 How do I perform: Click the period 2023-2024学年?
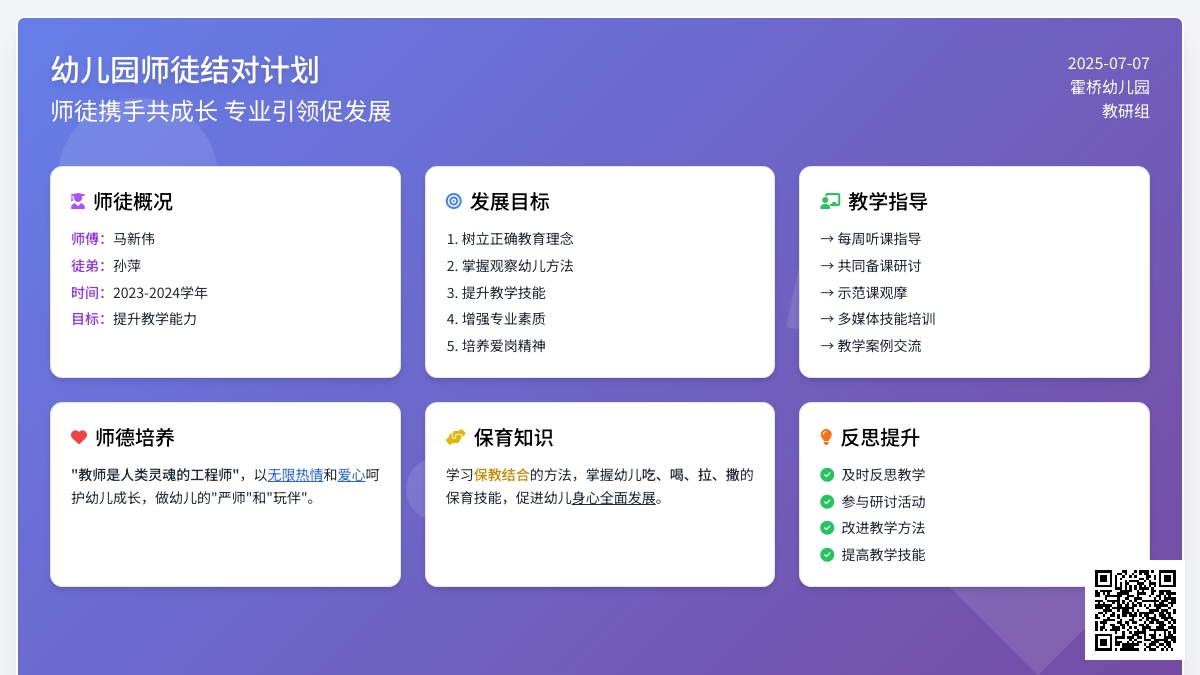pyautogui.click(x=160, y=293)
